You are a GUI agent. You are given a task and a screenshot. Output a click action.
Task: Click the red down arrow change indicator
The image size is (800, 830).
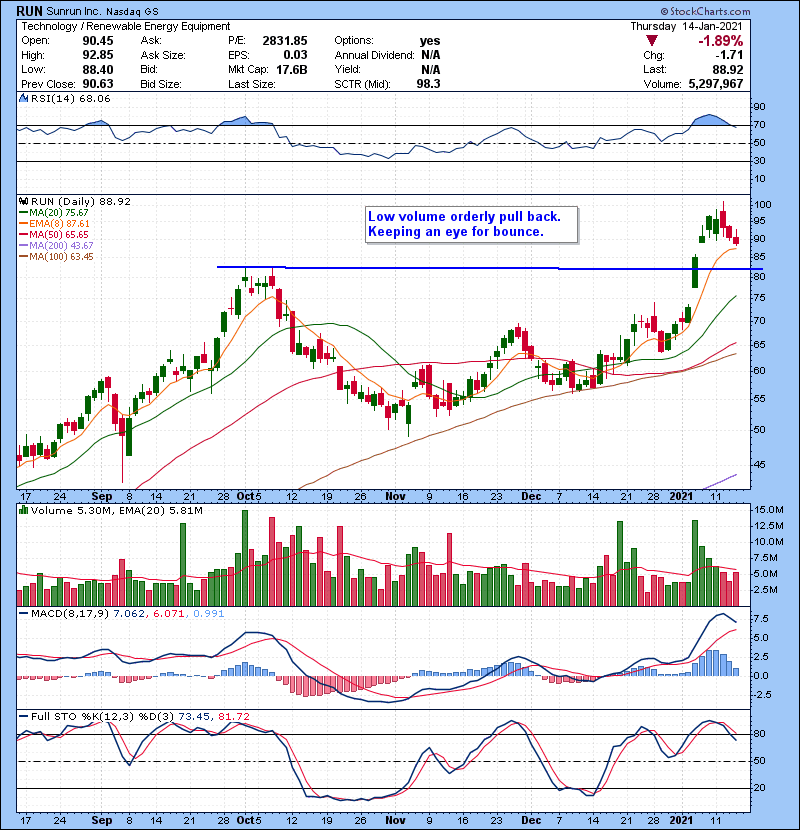(652, 41)
